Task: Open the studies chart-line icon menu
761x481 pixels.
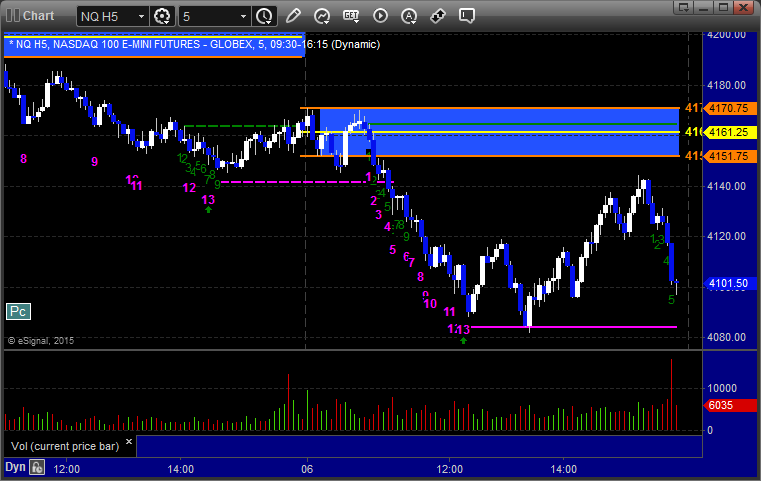Action: pyautogui.click(x=322, y=16)
